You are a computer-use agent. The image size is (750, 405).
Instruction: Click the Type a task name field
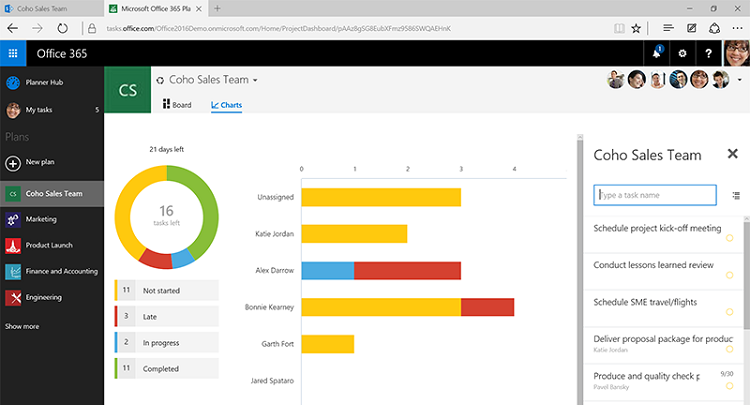click(x=655, y=195)
